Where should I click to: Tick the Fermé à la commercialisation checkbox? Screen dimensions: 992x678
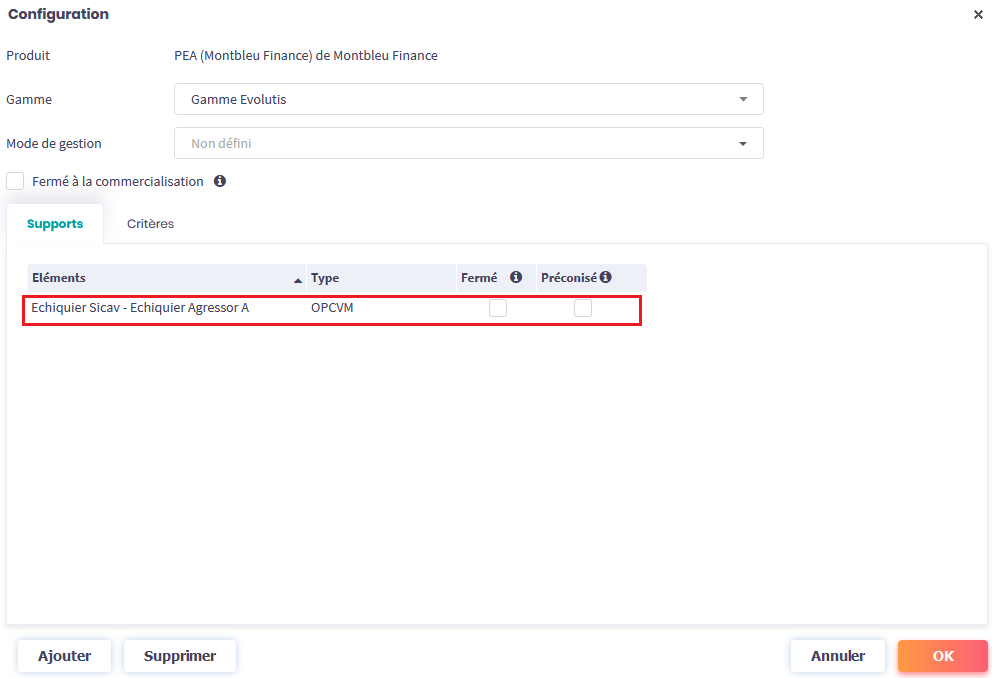(x=15, y=181)
